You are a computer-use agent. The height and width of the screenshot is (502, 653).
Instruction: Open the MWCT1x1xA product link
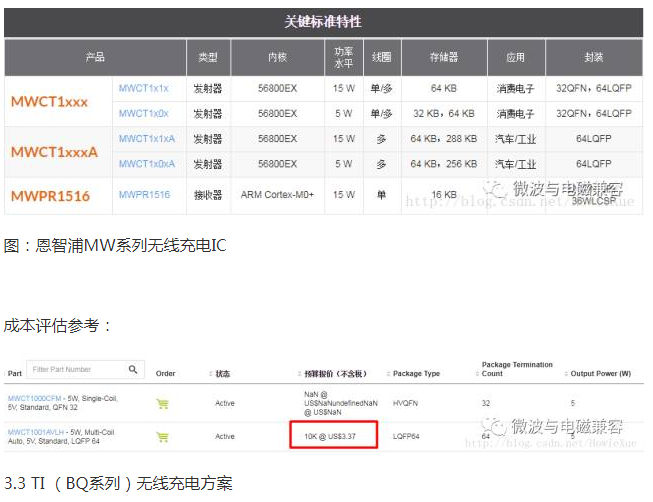[147, 139]
